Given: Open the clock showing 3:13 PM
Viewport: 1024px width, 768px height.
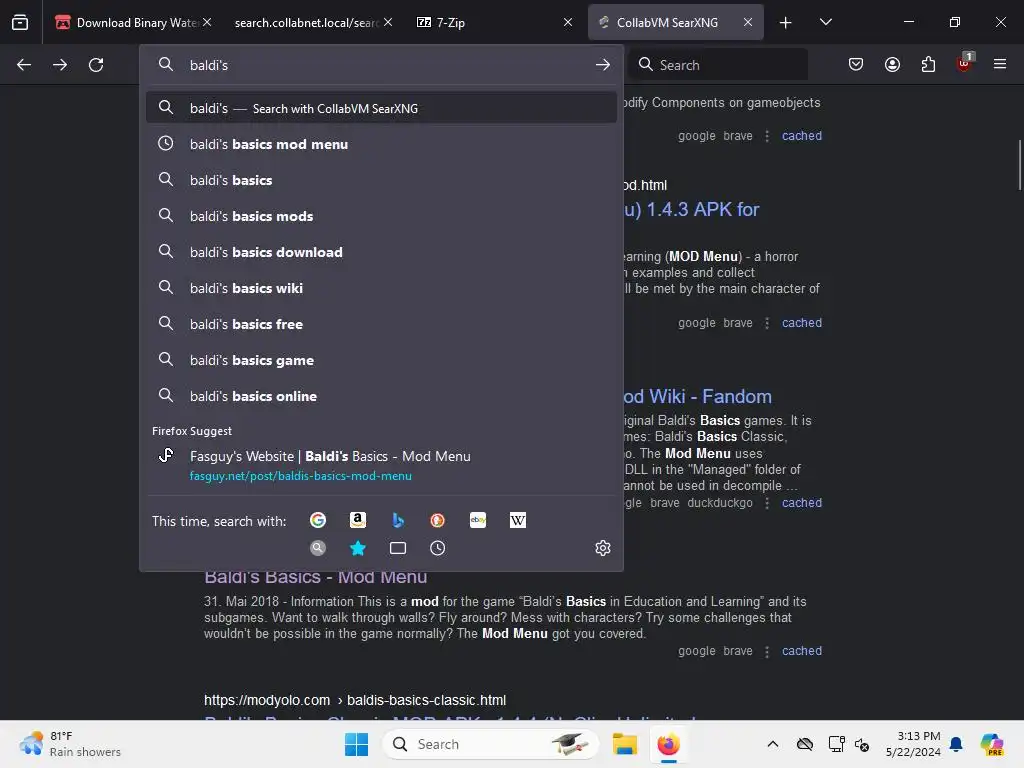Looking at the screenshot, I should point(913,744).
